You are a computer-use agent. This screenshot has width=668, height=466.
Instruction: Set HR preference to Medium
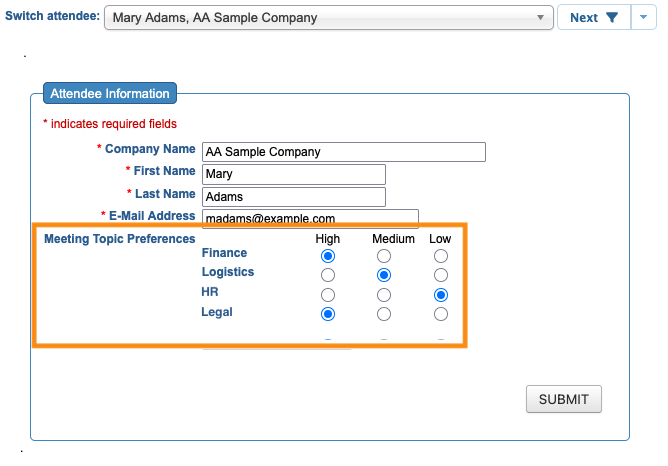[x=384, y=295]
